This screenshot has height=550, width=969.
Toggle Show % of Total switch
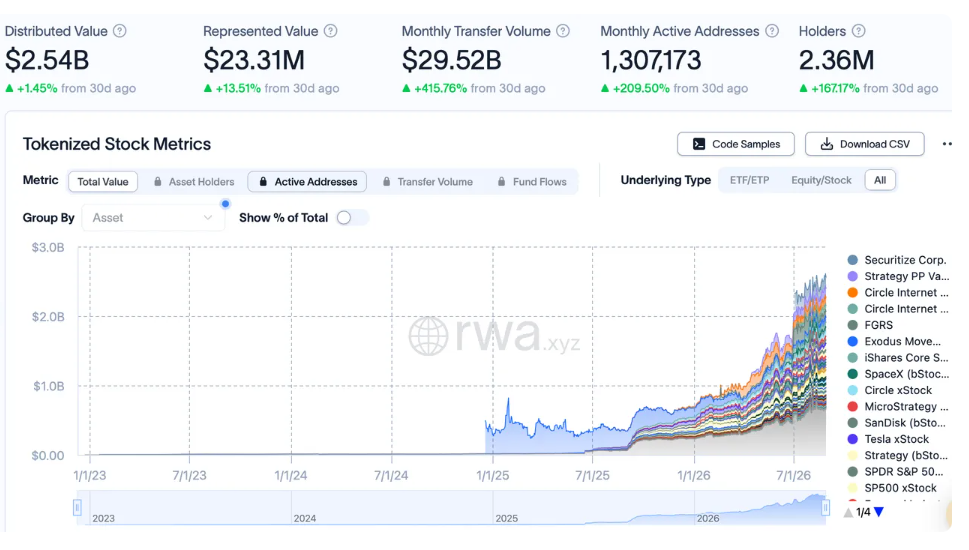point(352,218)
